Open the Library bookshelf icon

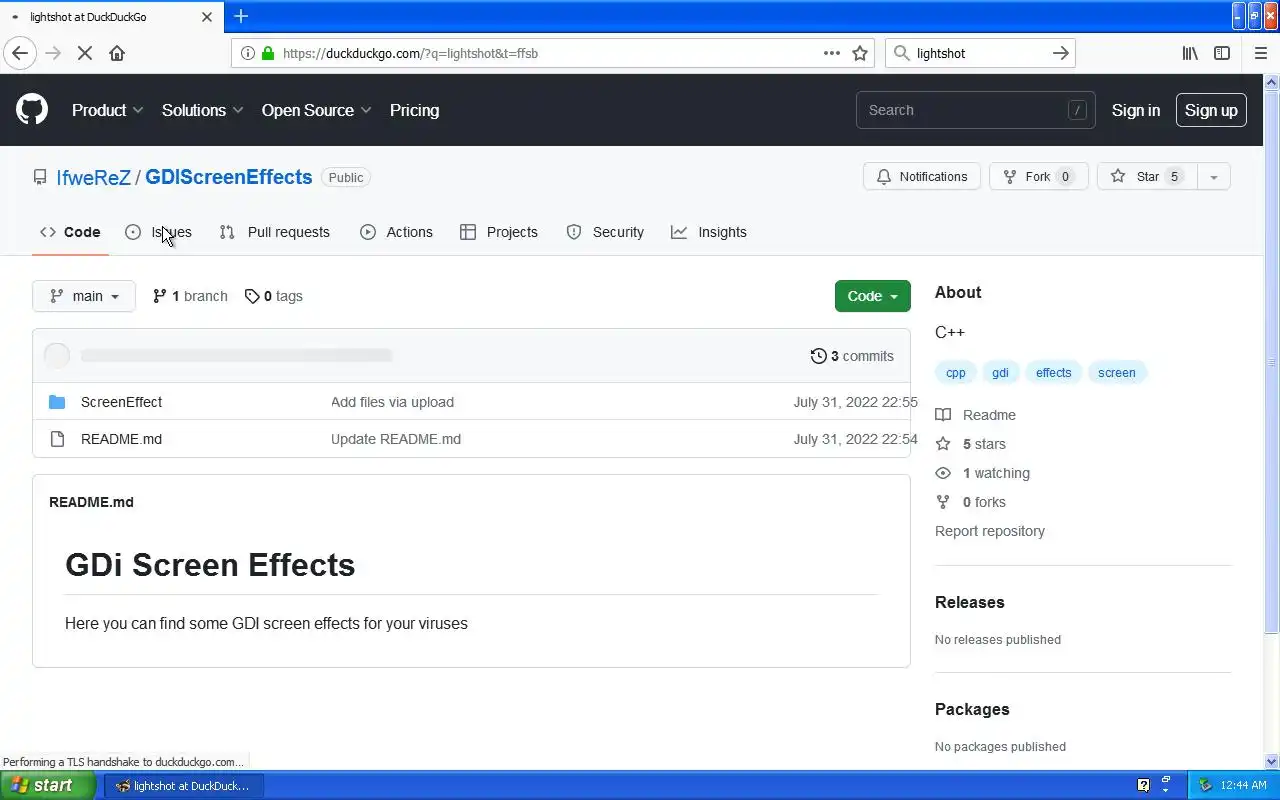click(x=1190, y=53)
